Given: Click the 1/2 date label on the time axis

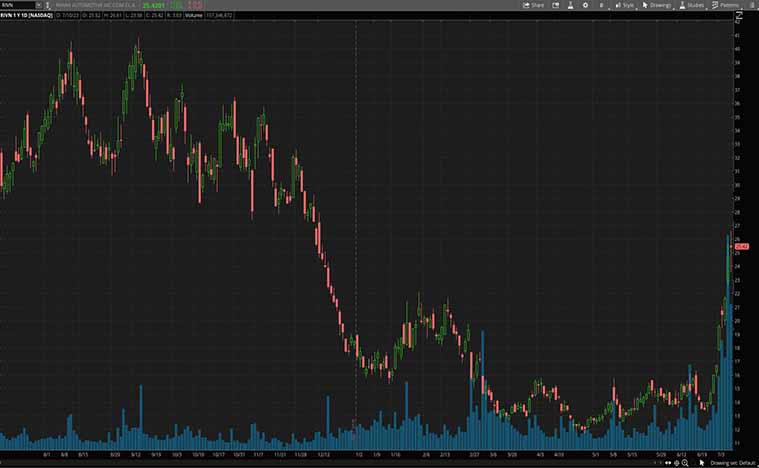Looking at the screenshot, I should pyautogui.click(x=359, y=455).
